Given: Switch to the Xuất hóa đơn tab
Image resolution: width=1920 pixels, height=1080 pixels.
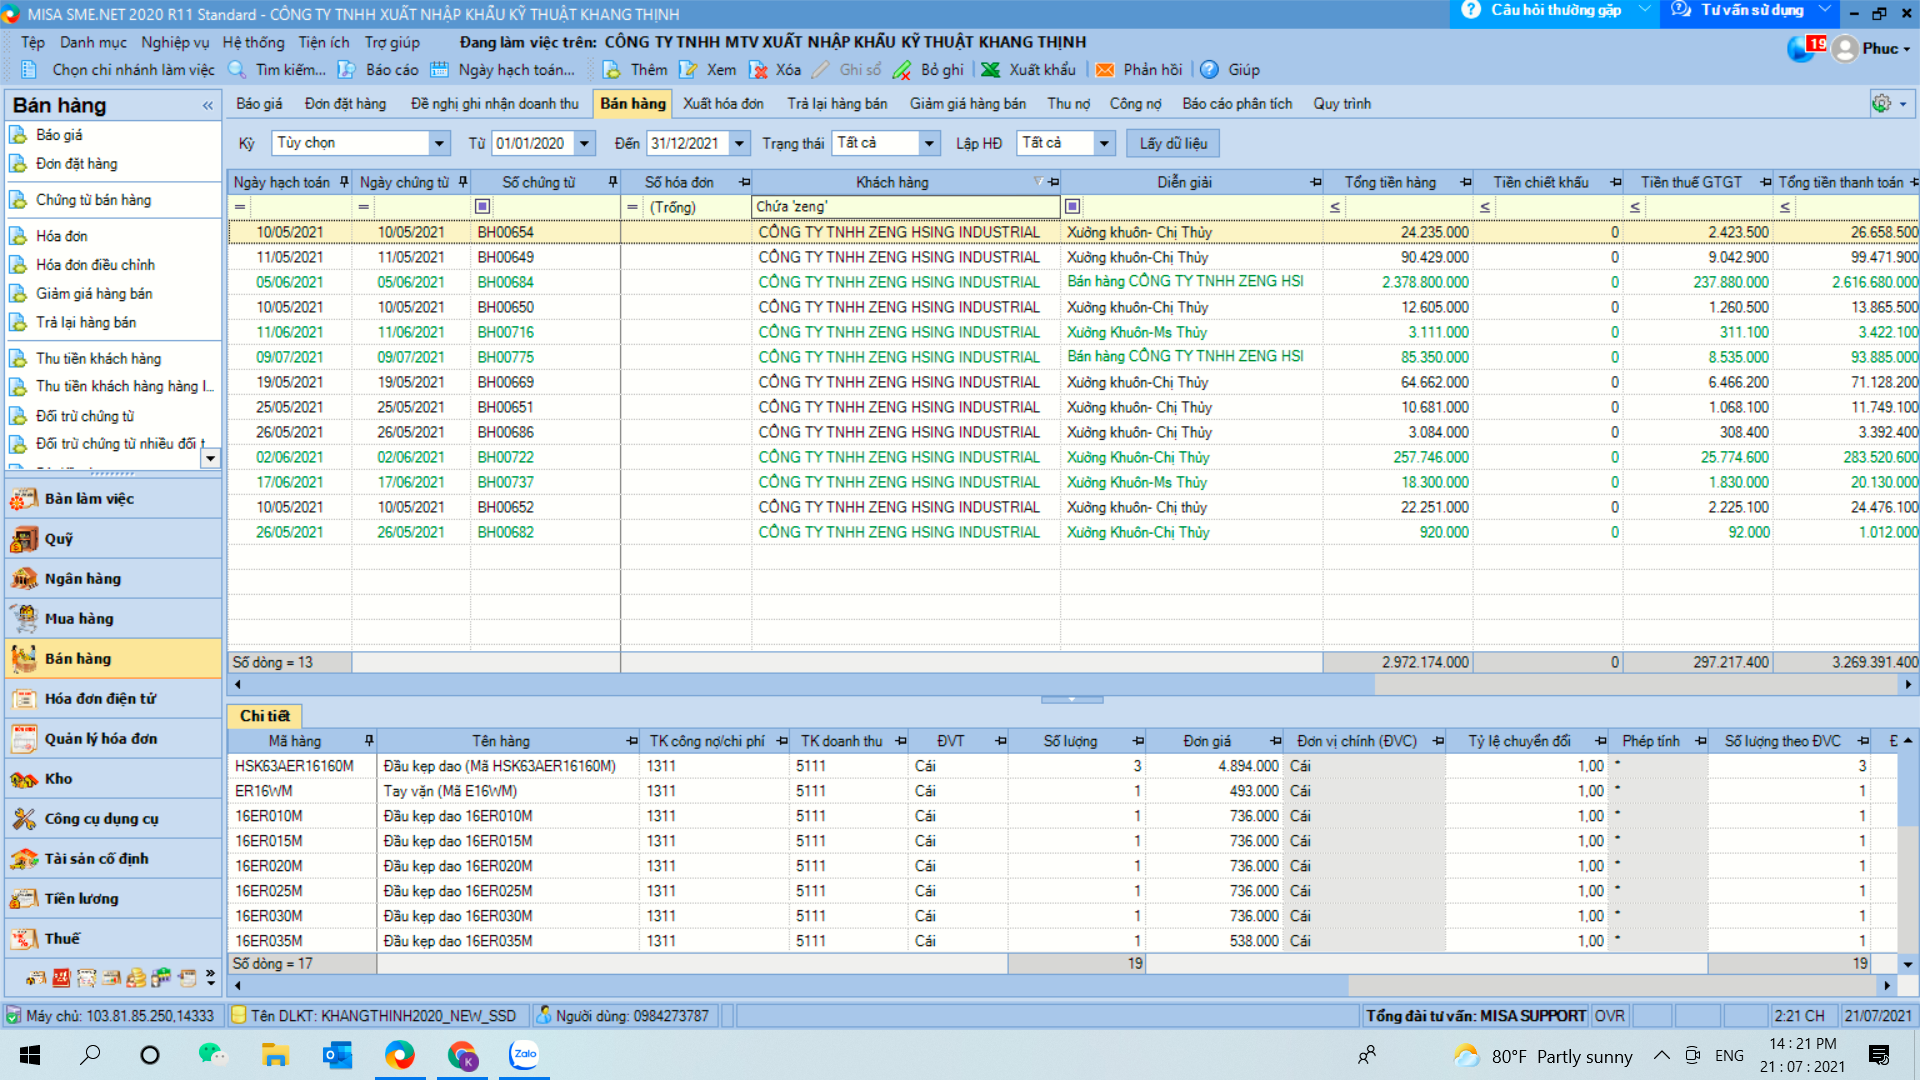Looking at the screenshot, I should tap(723, 104).
